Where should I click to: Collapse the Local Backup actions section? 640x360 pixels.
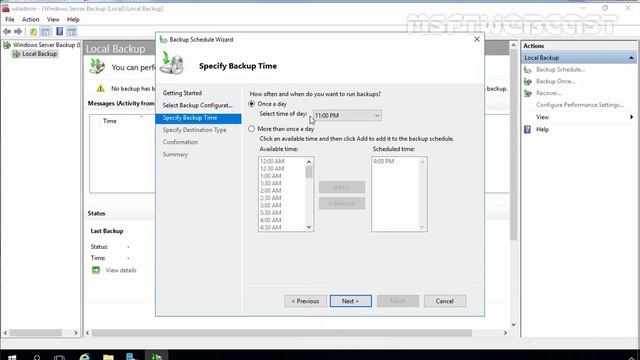tap(631, 58)
